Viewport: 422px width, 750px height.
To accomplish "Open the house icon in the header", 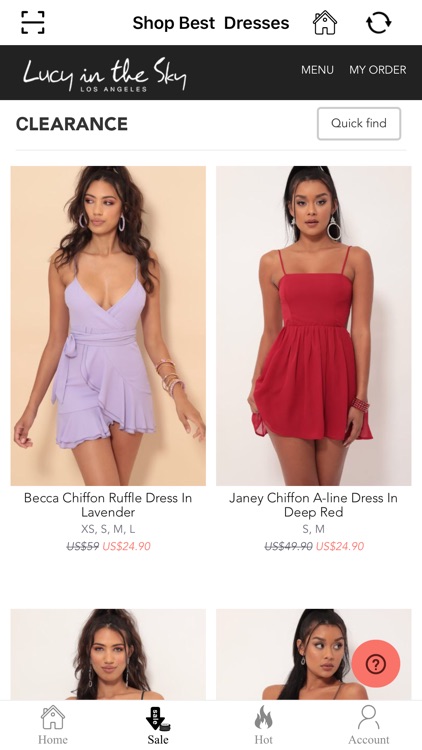I will (325, 22).
